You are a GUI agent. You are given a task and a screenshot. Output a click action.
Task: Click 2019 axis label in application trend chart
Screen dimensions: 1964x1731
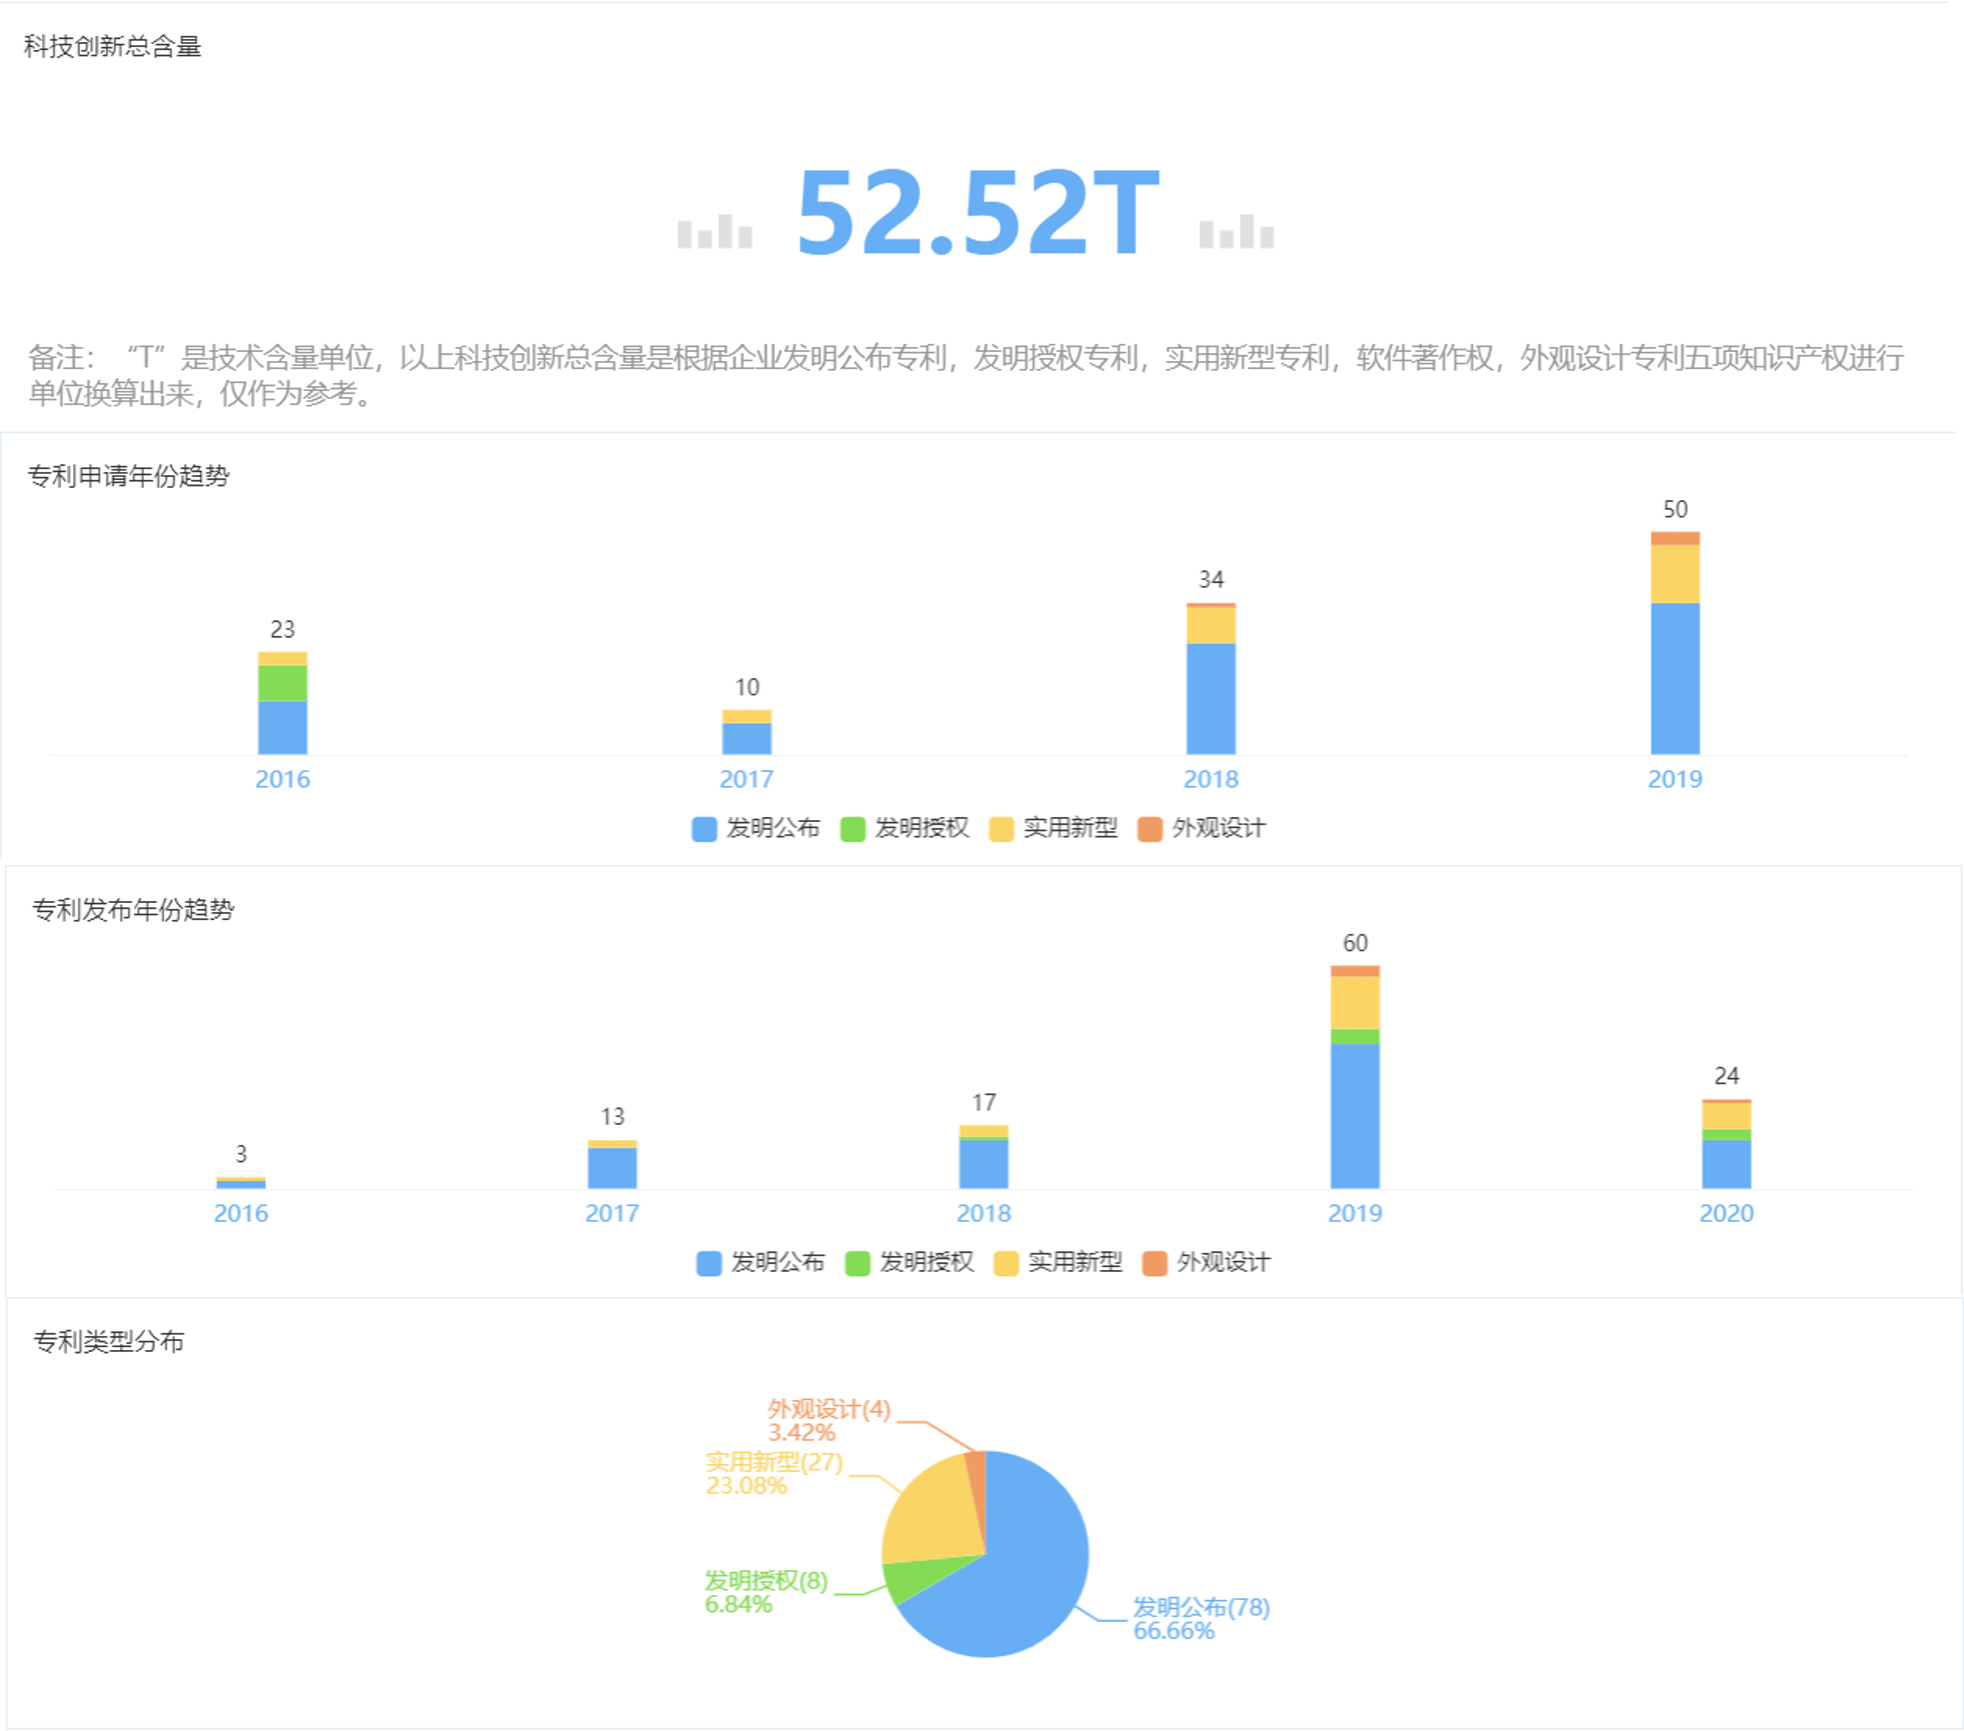[1675, 779]
